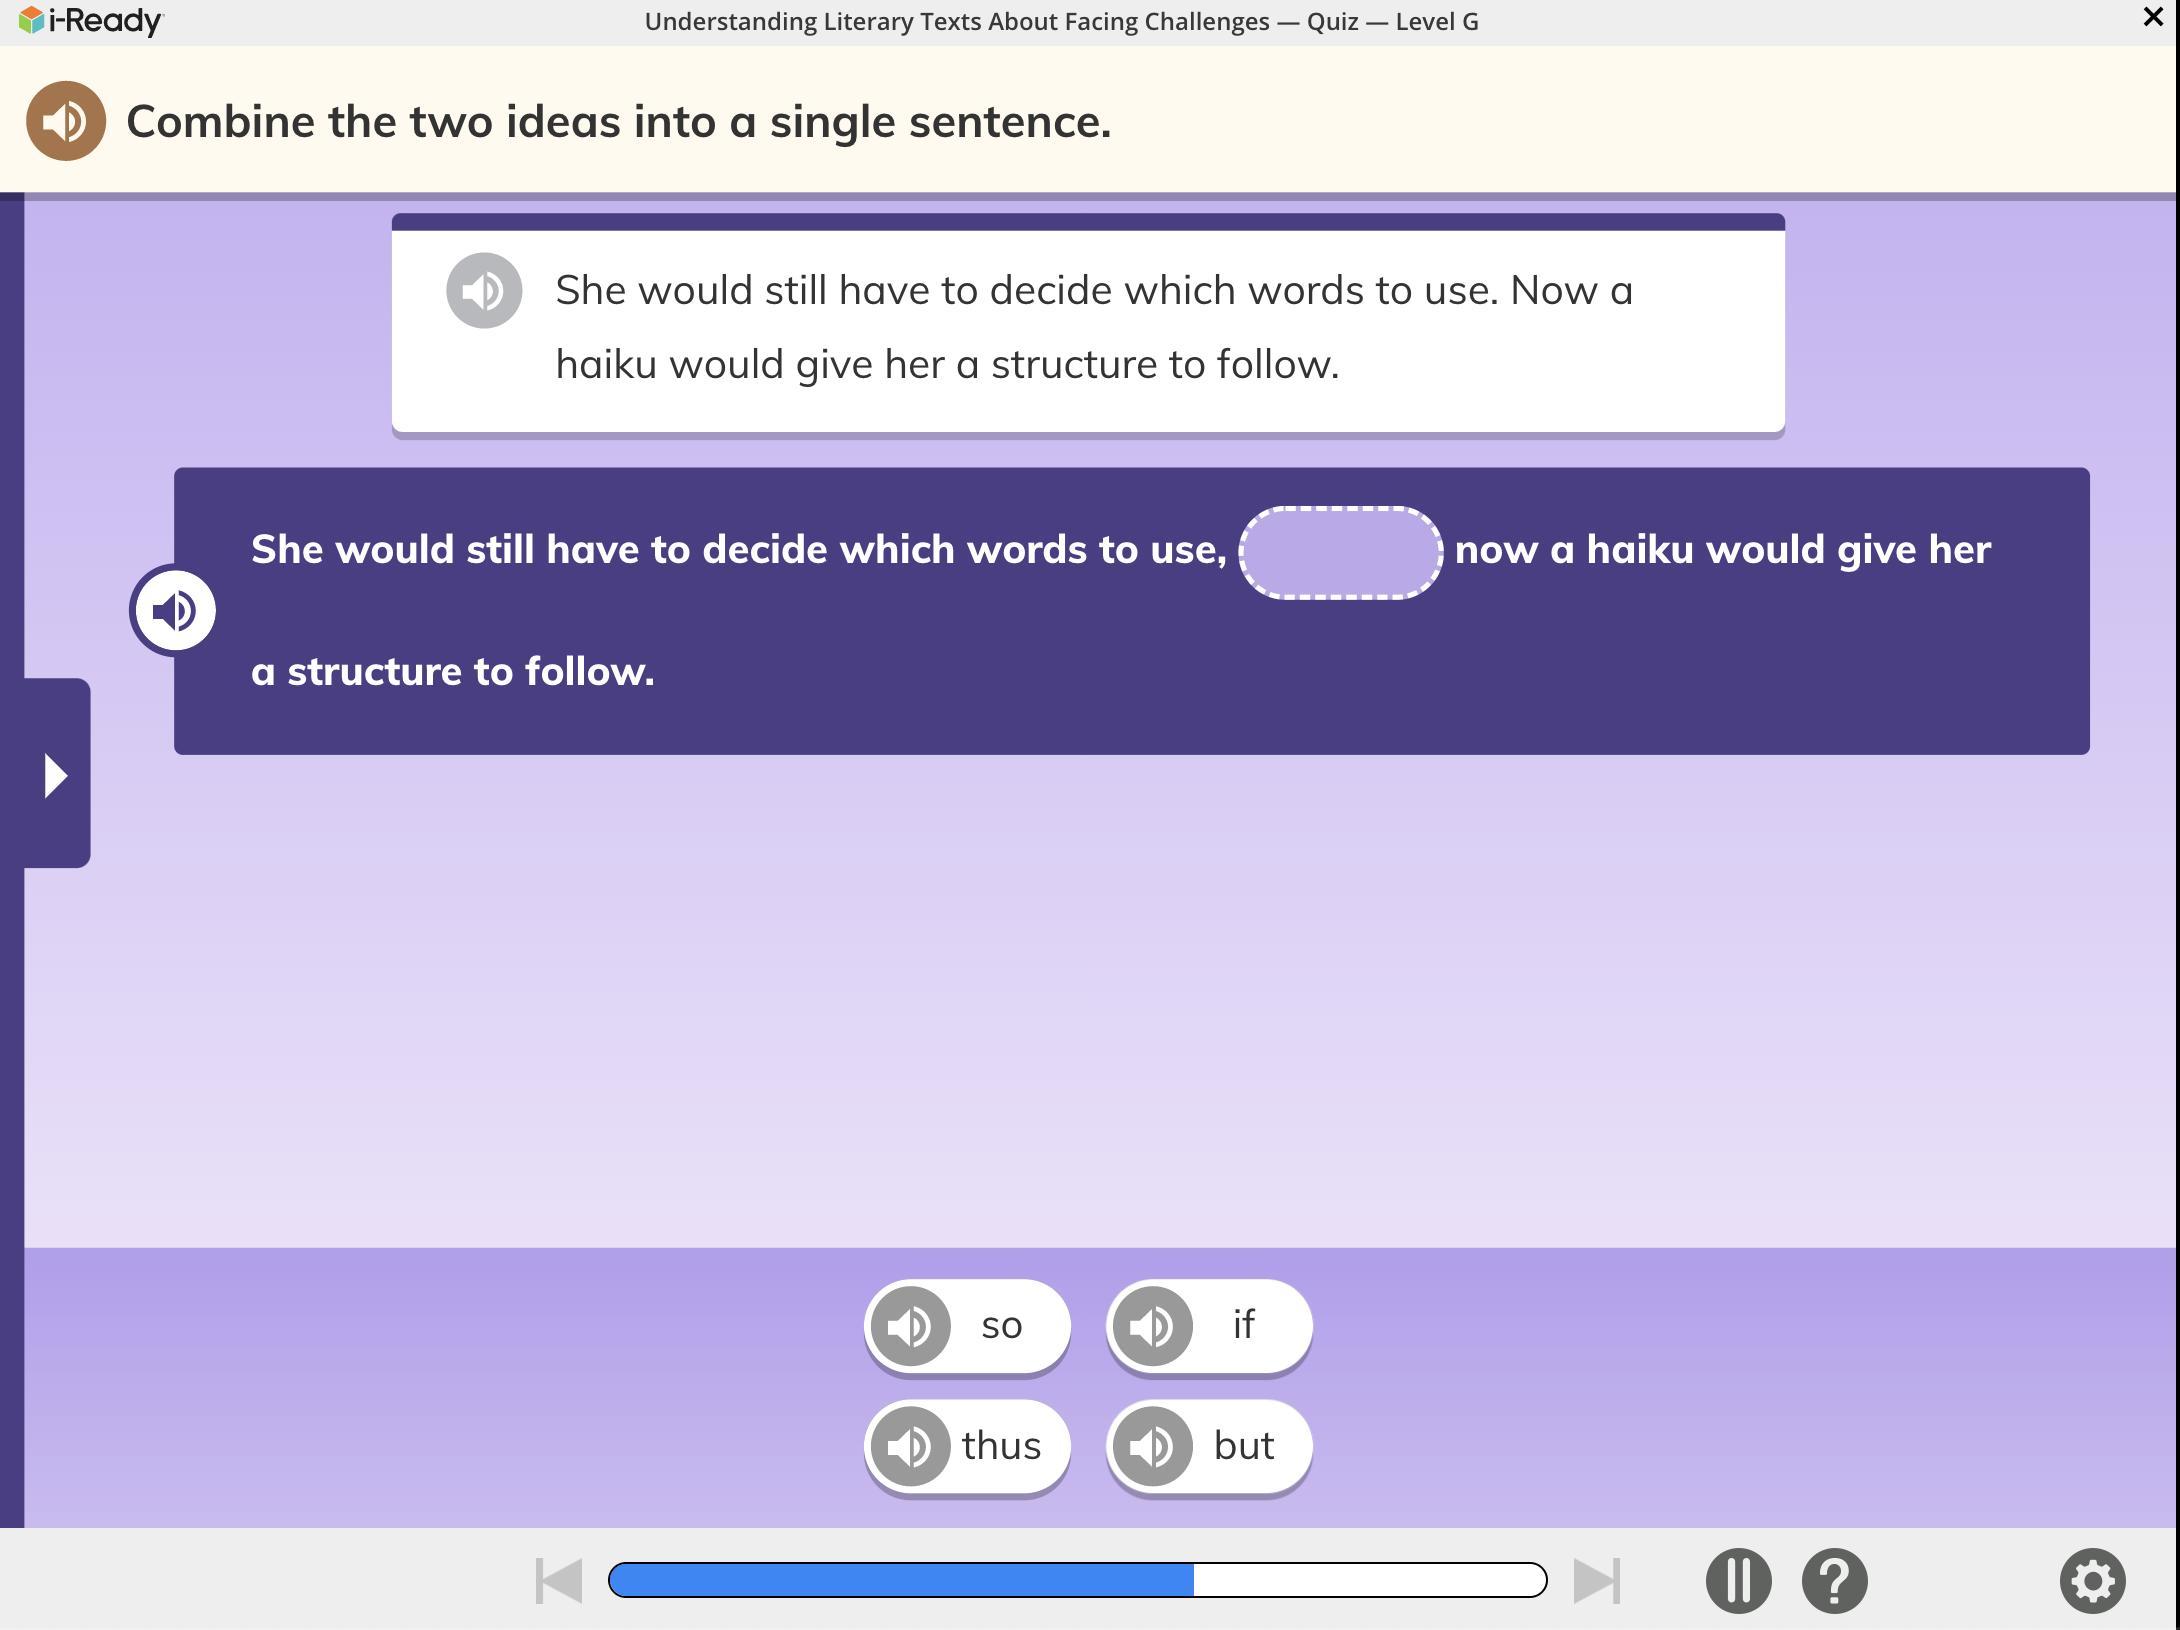The width and height of the screenshot is (2180, 1630).
Task: Play audio for the word 'thus'
Action: [910, 1446]
